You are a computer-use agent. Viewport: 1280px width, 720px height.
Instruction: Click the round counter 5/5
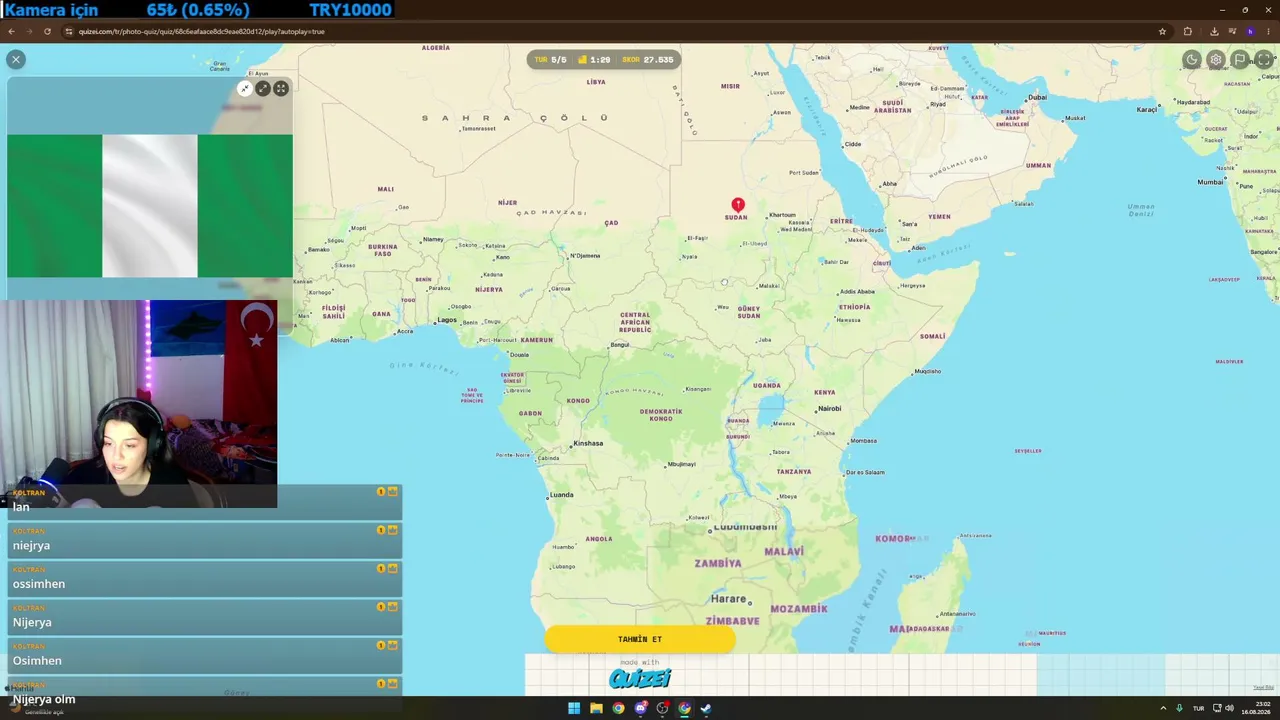(558, 60)
